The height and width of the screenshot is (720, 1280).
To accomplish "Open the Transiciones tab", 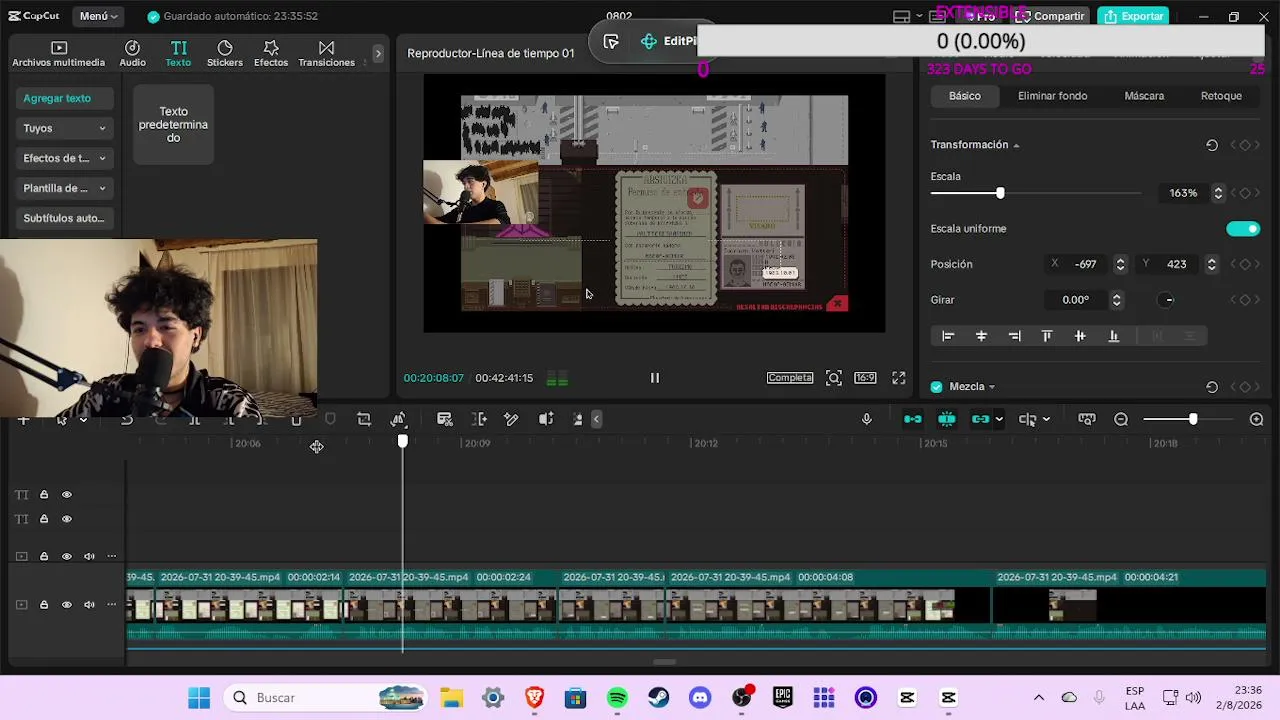I will pyautogui.click(x=326, y=54).
